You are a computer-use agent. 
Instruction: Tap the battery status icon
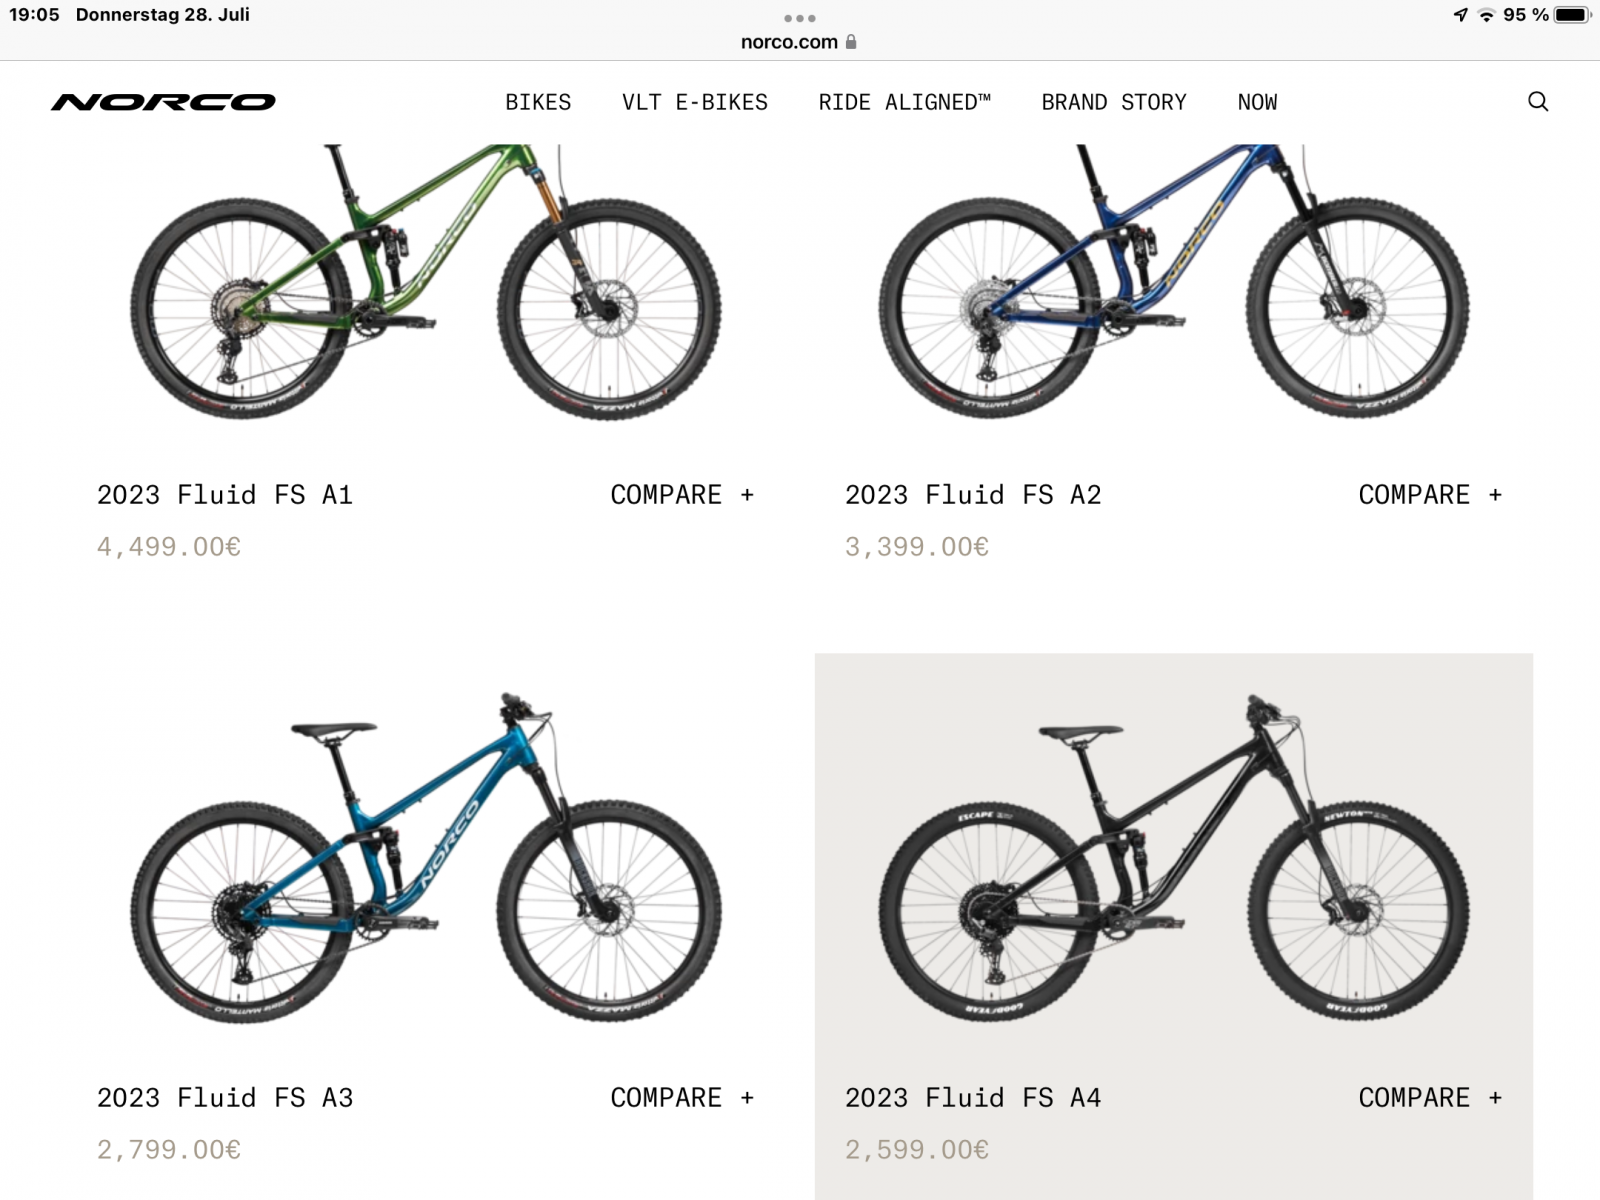1571,15
